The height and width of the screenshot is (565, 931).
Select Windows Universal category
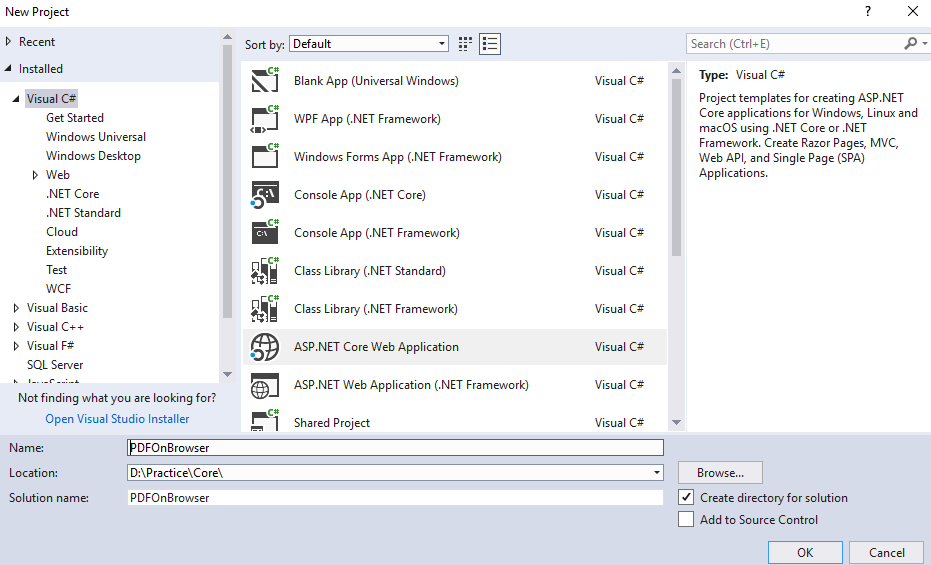click(96, 137)
